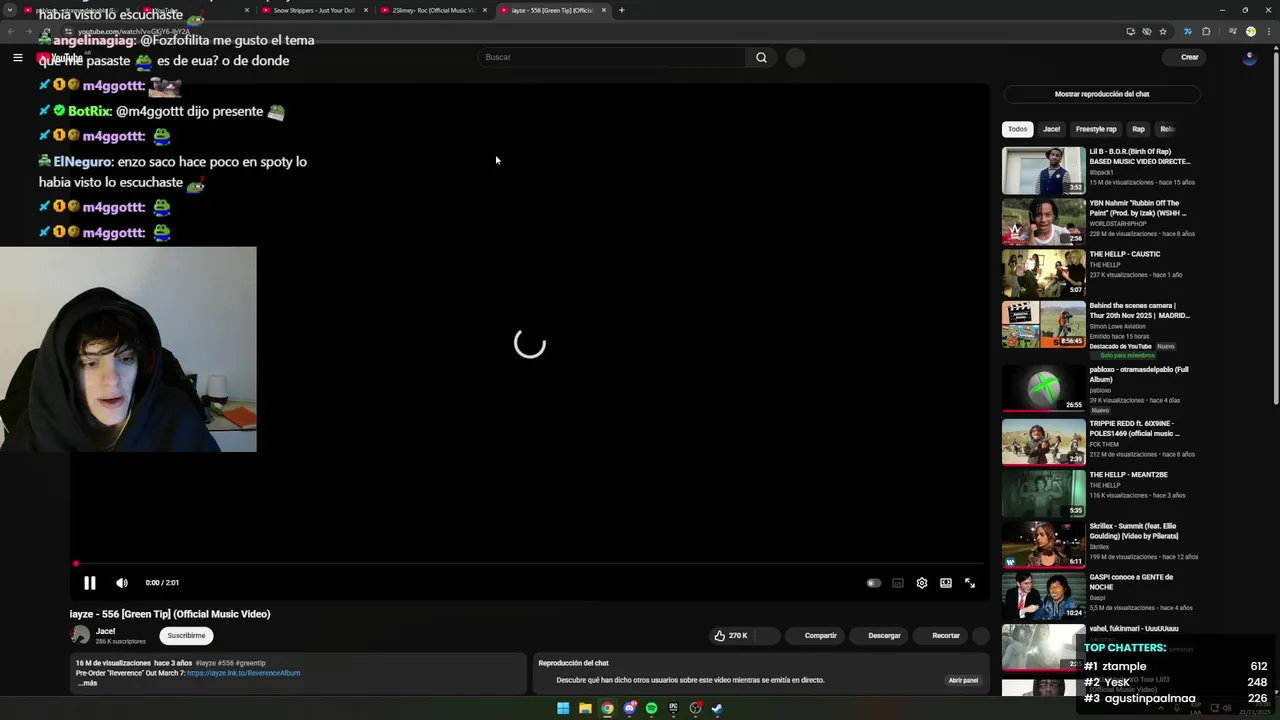Screen dimensions: 1280x720
Task: Toggle subtitles with the captions button
Action: pyautogui.click(x=898, y=583)
